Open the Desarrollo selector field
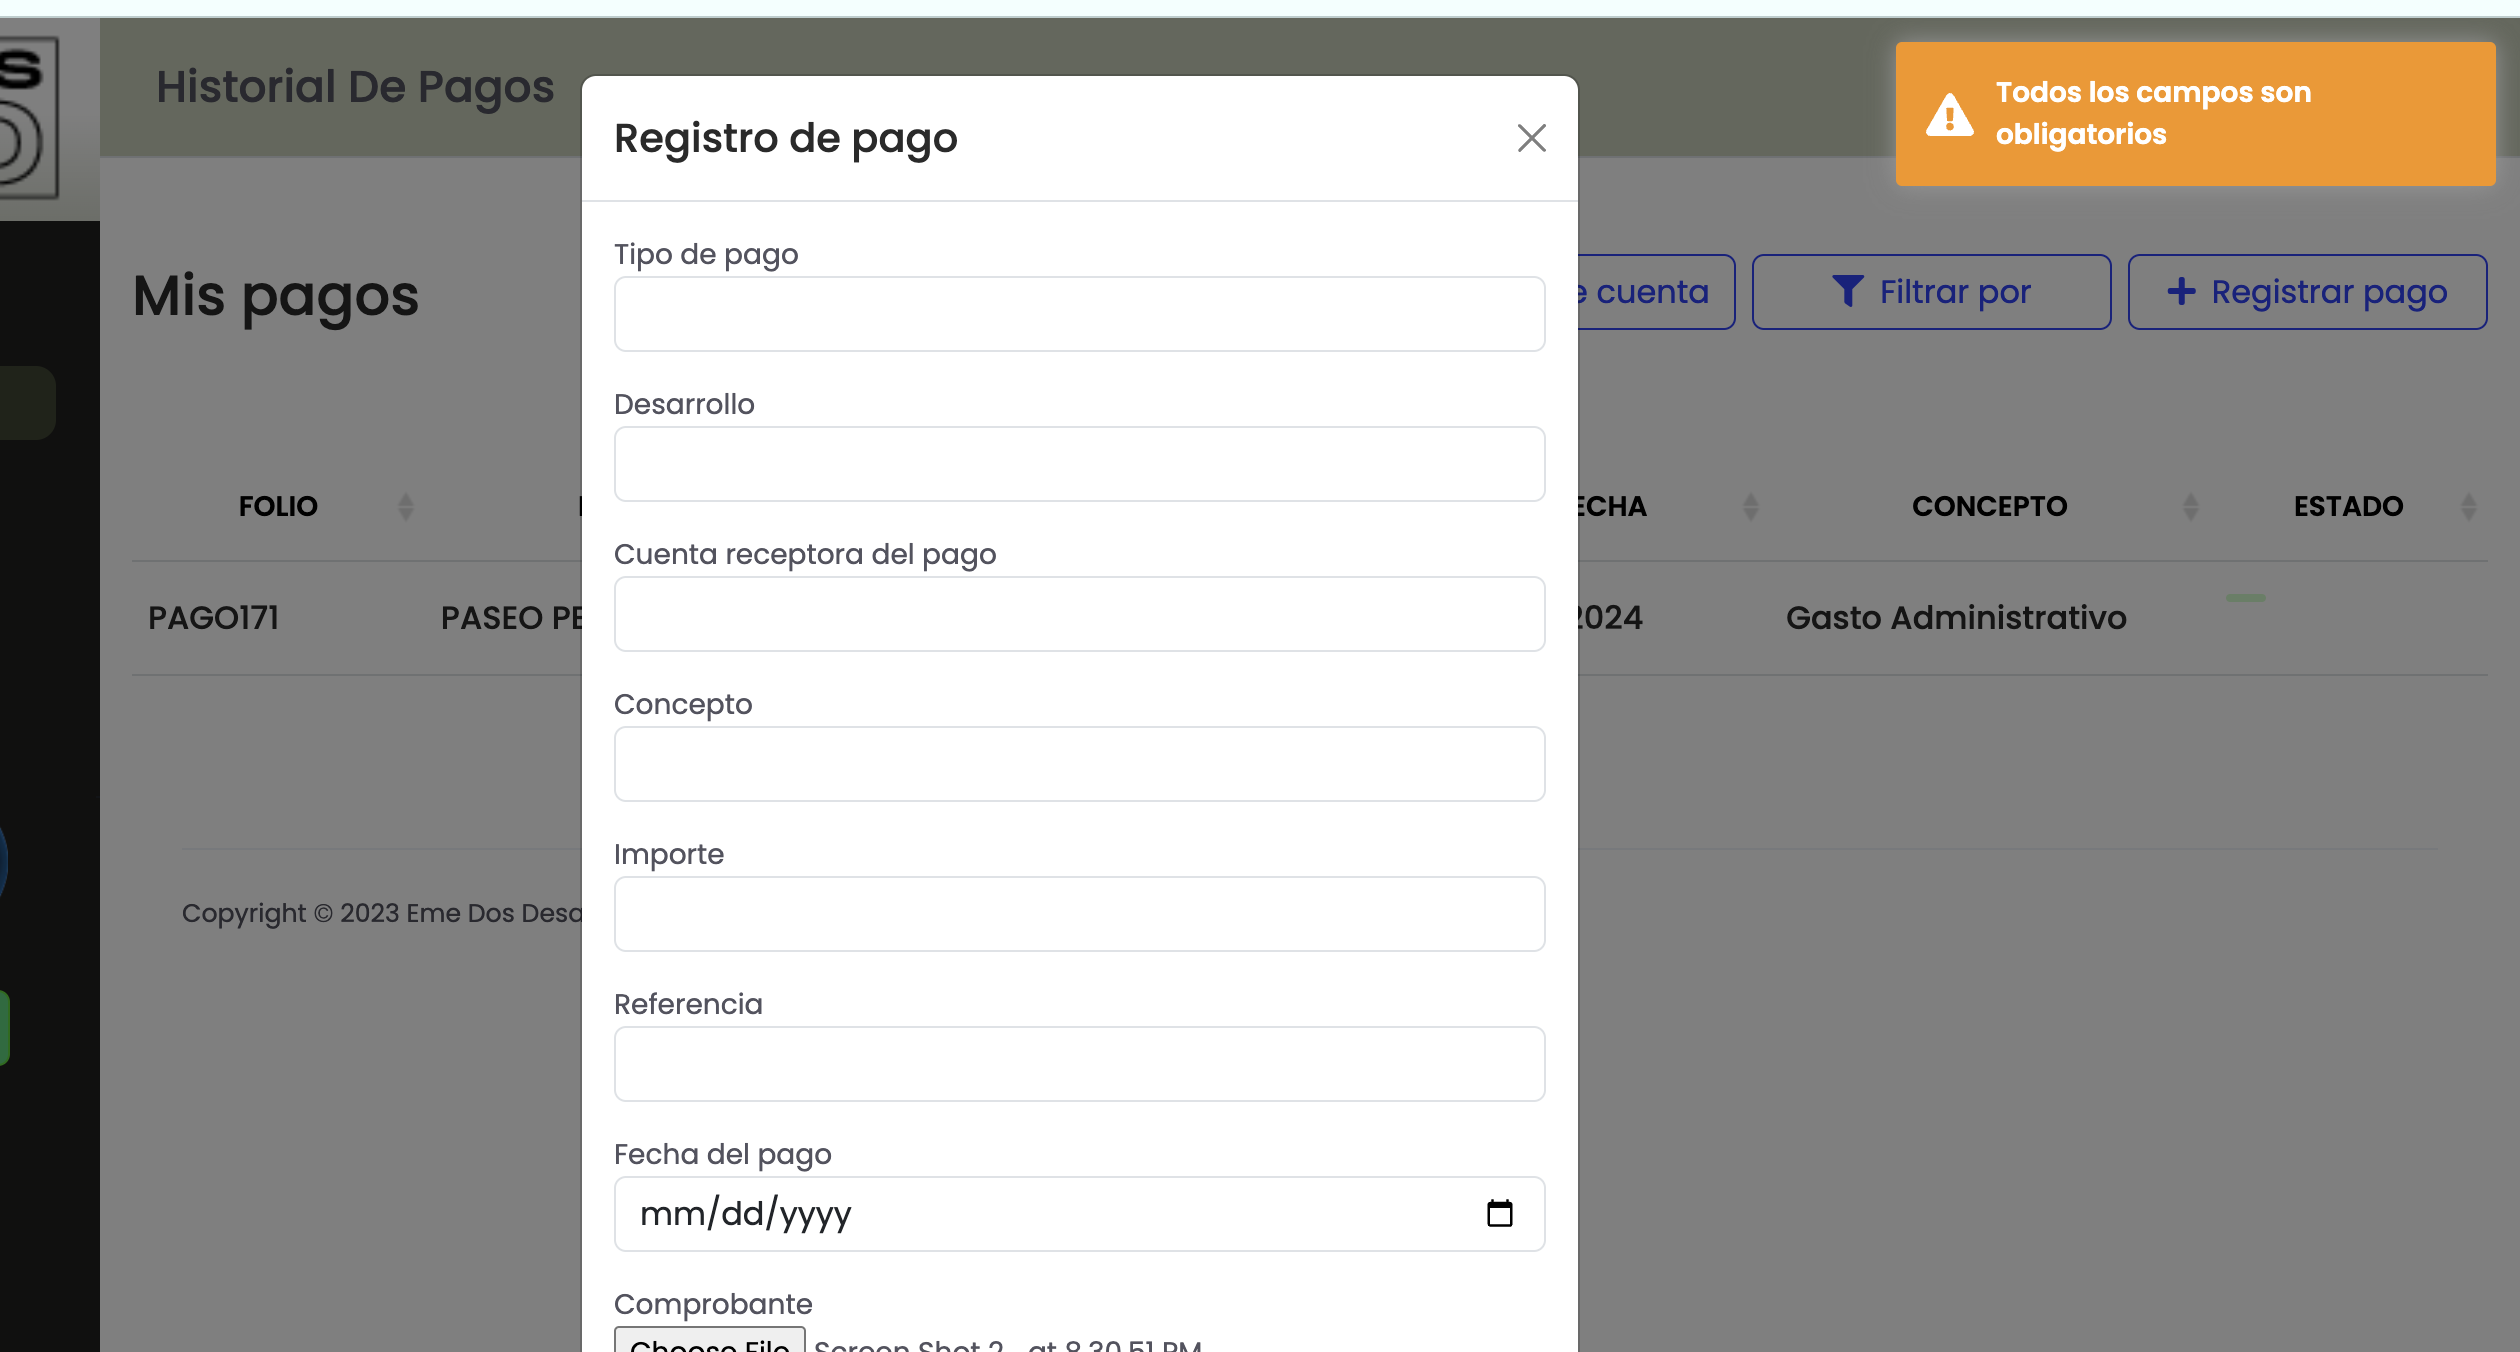Viewport: 2520px width, 1352px height. point(1079,464)
